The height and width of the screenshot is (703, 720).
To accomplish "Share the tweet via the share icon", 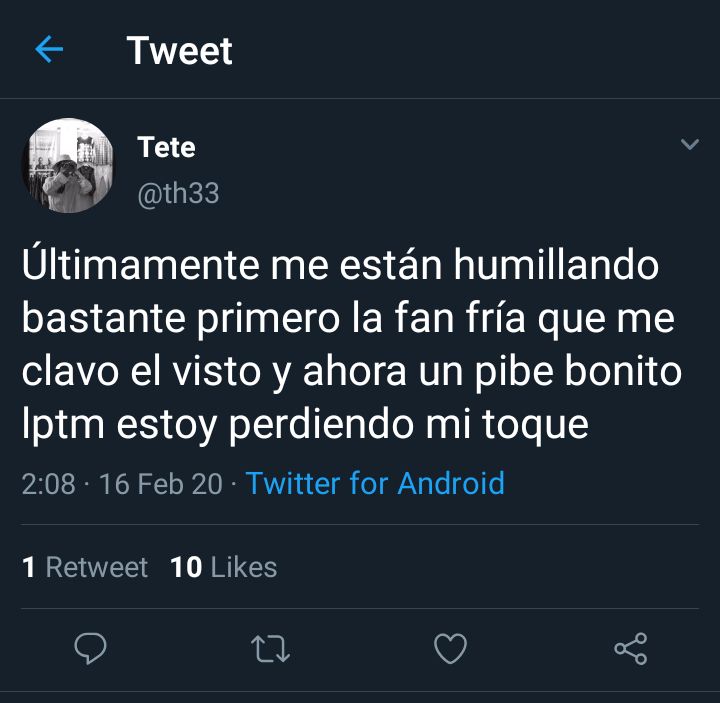I will coord(631,648).
